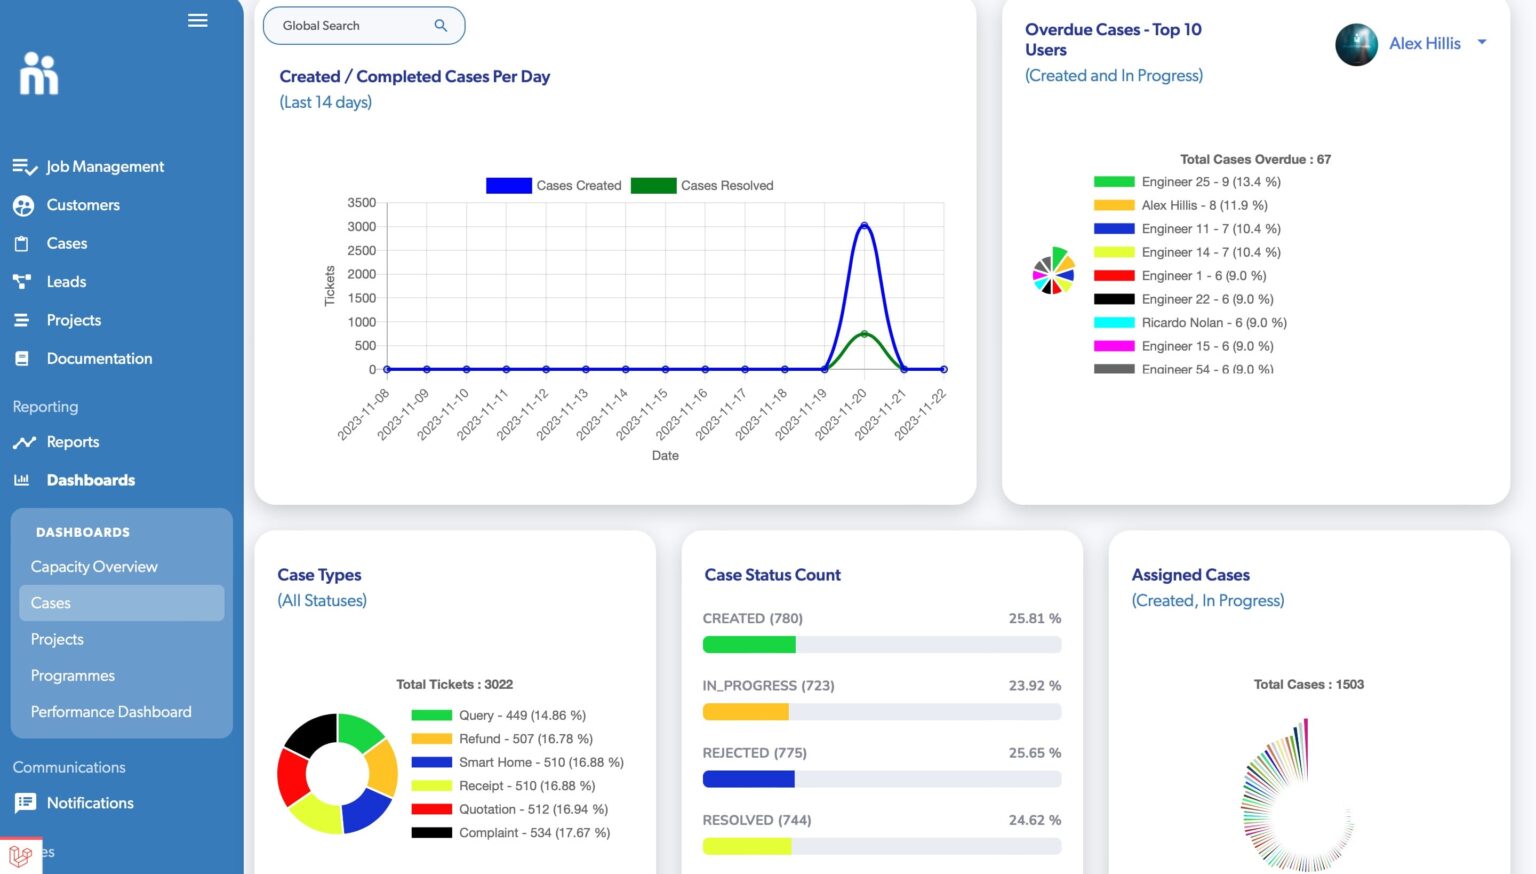
Task: Click the Dashboards icon
Action: (22, 480)
